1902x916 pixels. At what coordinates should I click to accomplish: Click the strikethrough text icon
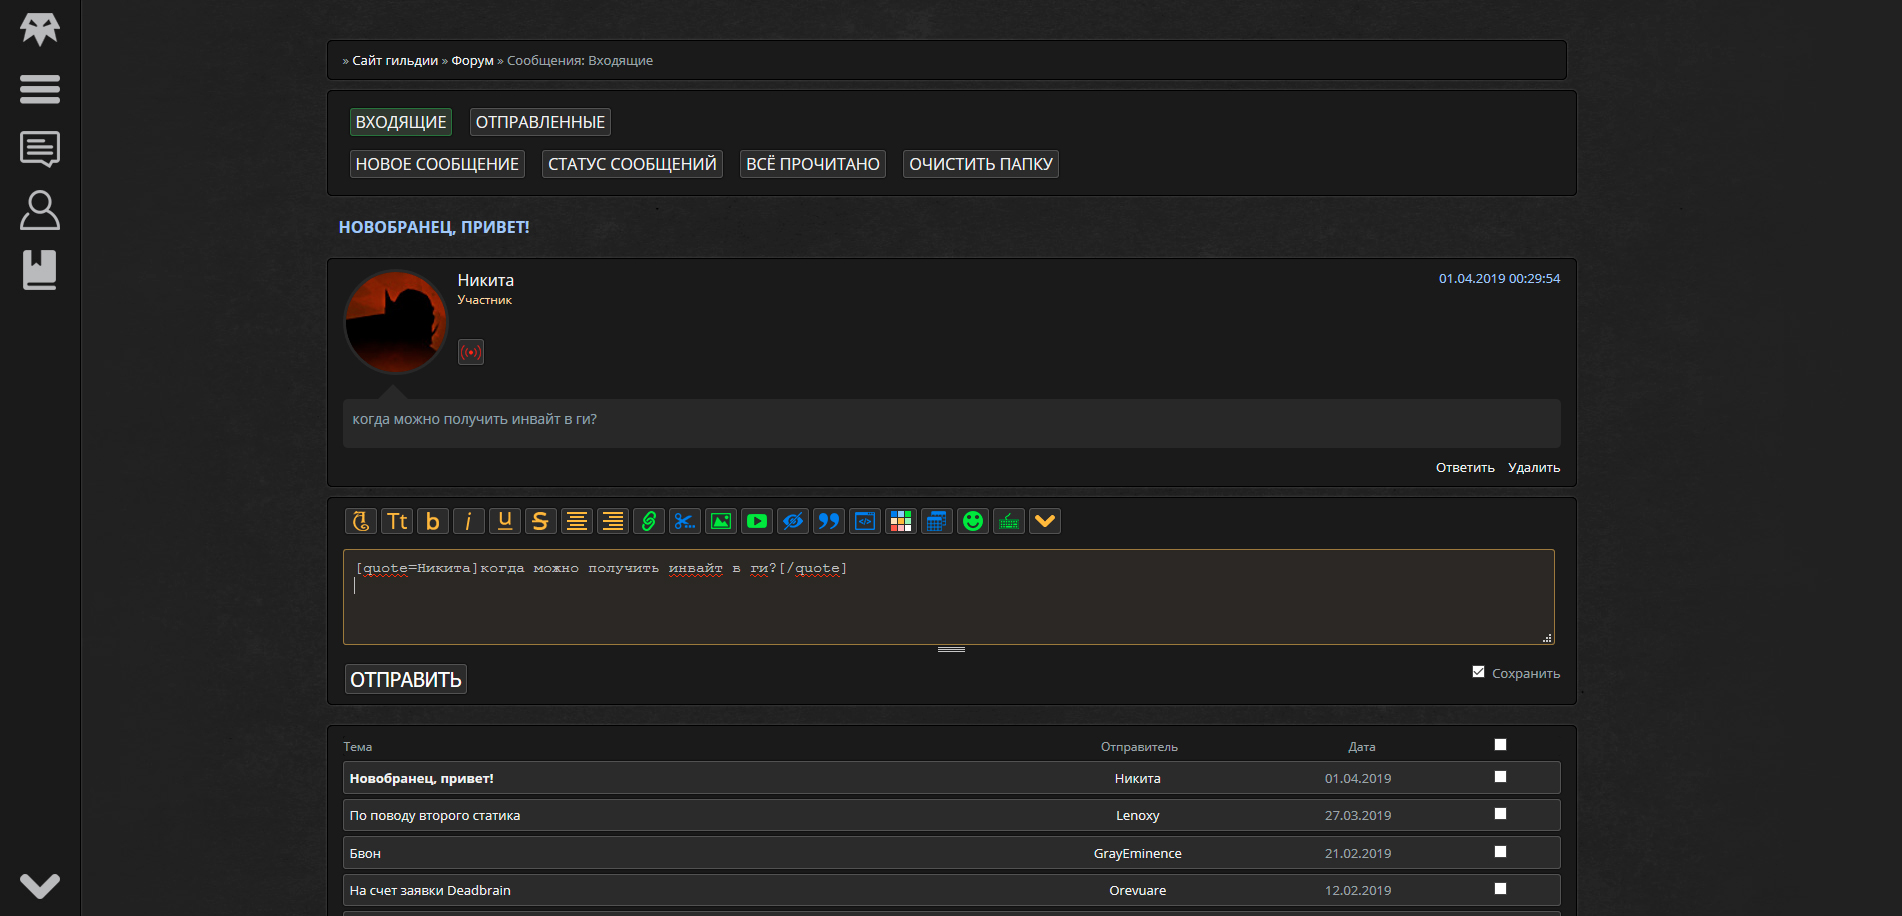pos(540,521)
